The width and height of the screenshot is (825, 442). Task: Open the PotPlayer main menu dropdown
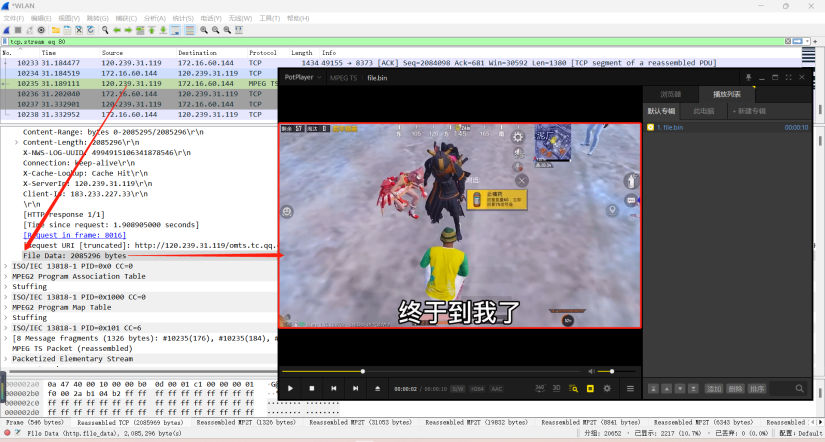(303, 77)
